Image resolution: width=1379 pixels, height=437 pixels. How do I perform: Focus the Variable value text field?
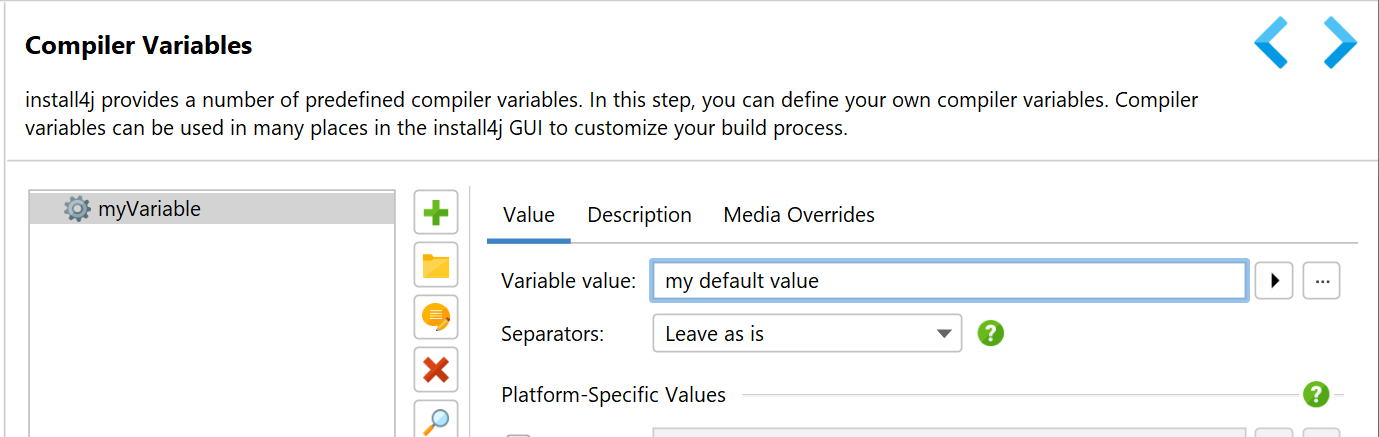coord(949,281)
